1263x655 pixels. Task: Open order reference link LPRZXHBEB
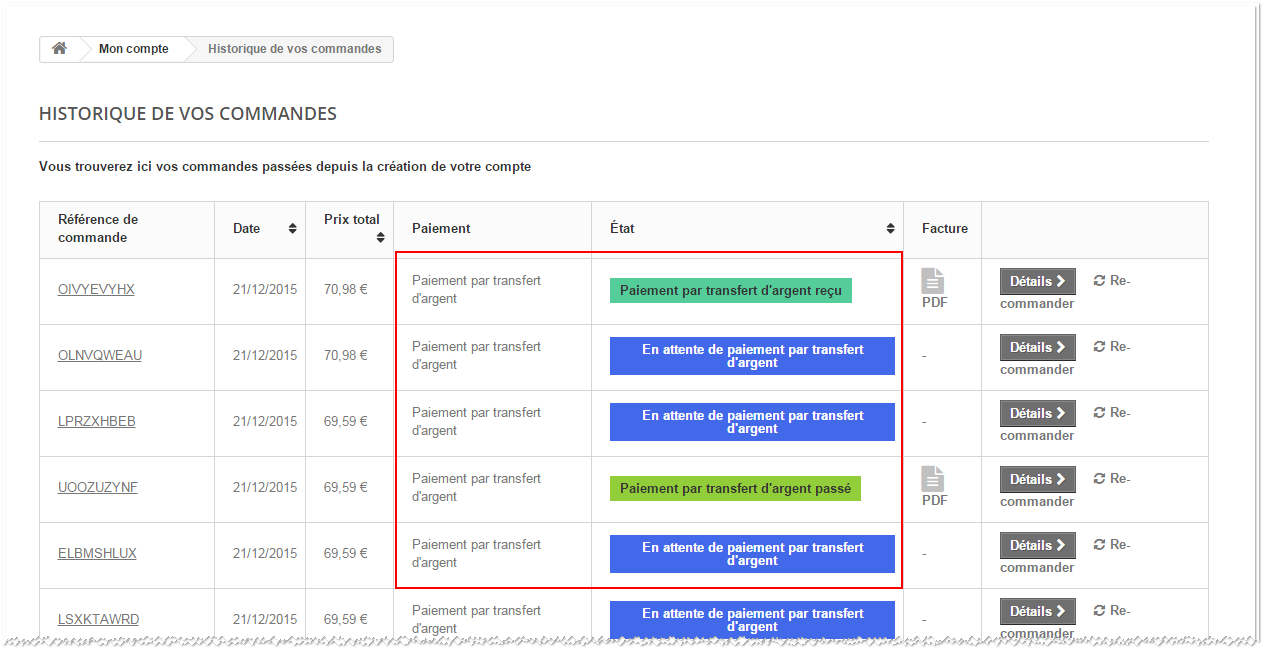[x=97, y=422]
